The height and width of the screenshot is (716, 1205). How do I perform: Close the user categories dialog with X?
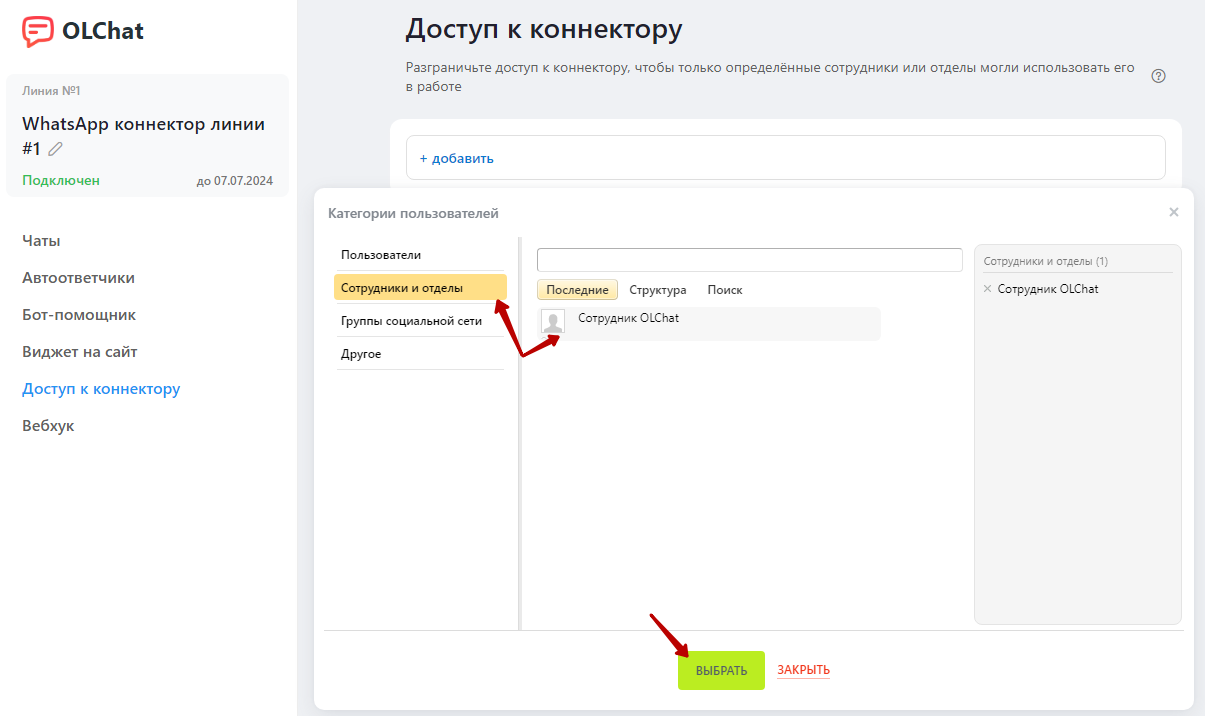[1174, 212]
